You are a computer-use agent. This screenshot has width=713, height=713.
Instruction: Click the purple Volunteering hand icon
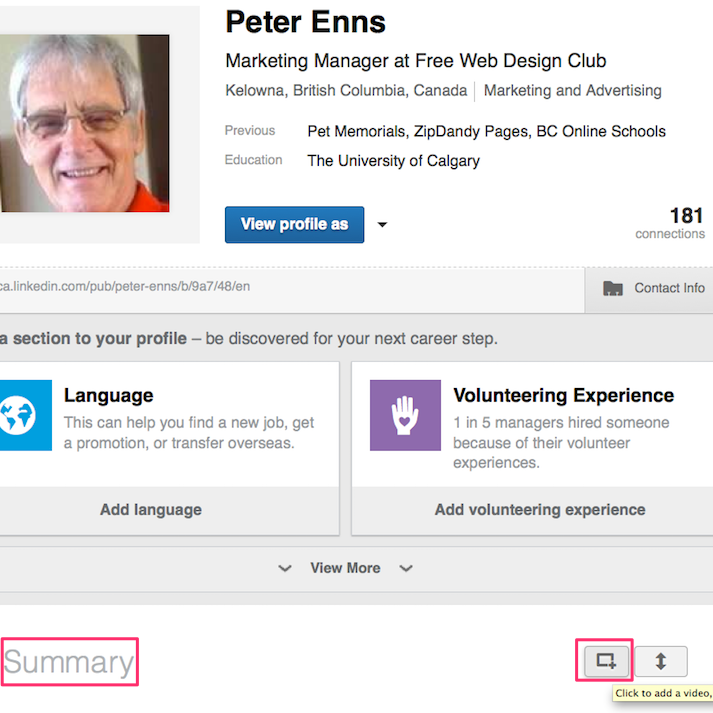pos(405,415)
